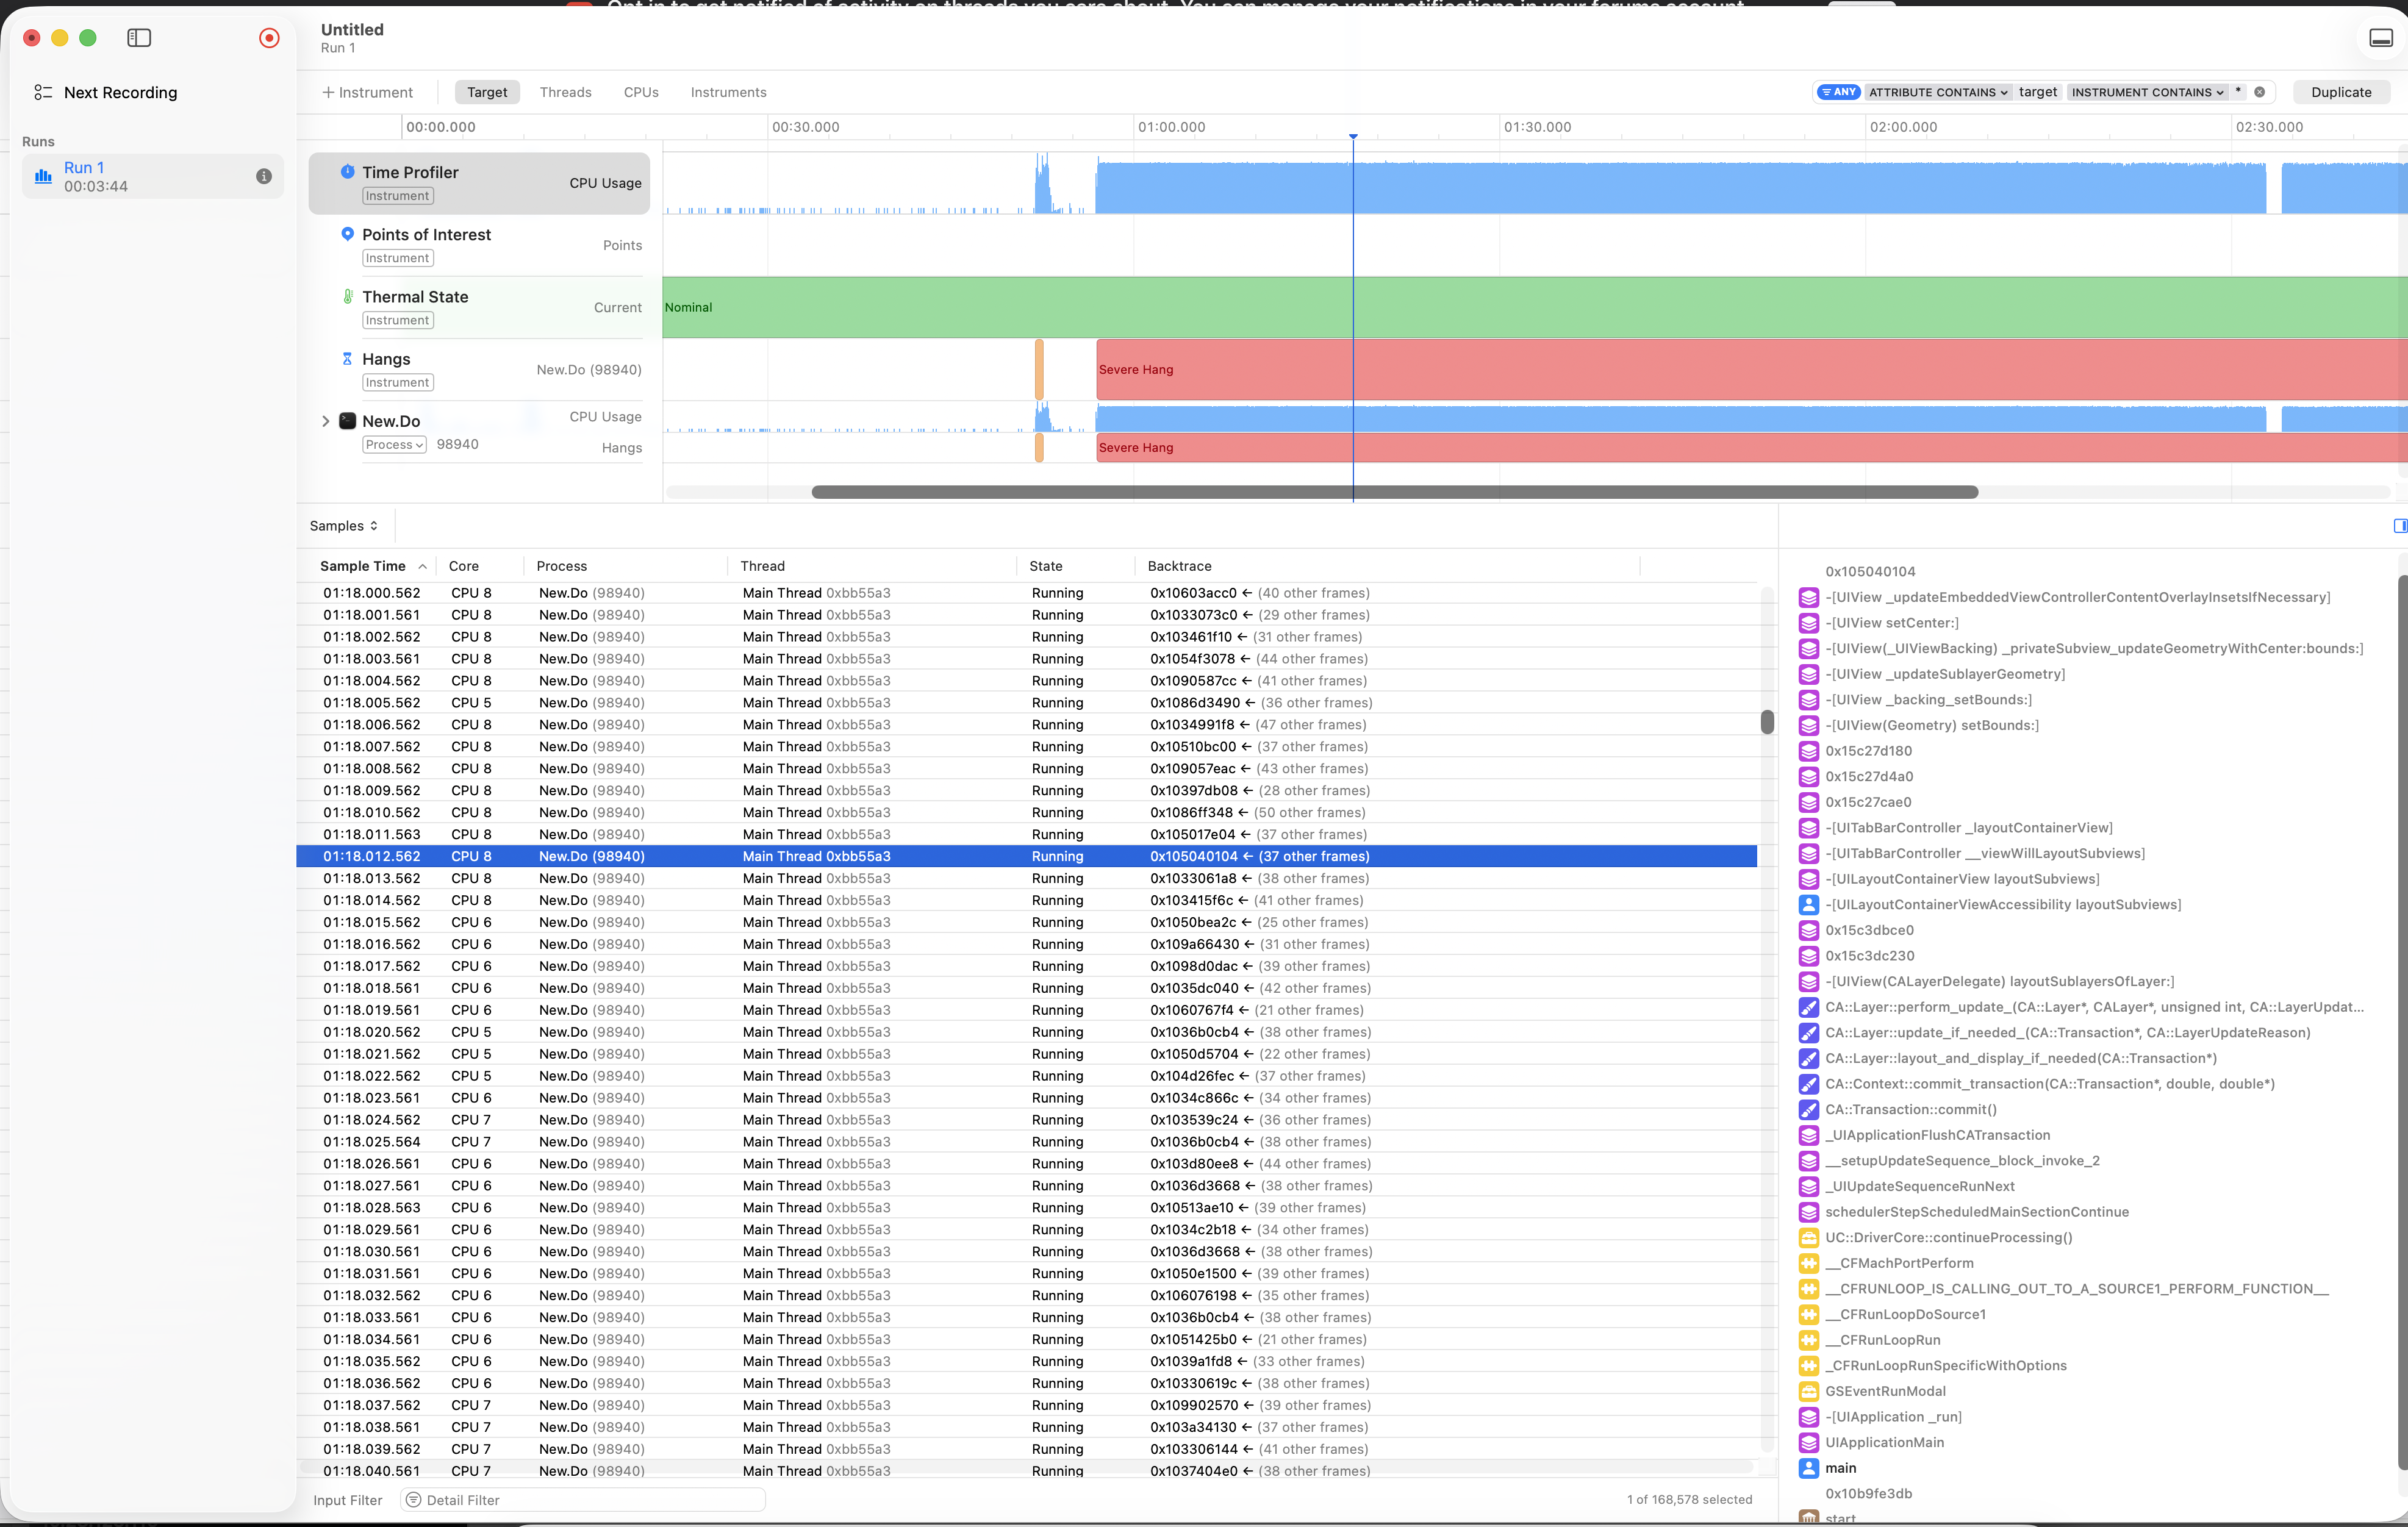Screen dimensions: 2408x1527
Task: Switch to the CPUs tab
Action: tap(641, 92)
